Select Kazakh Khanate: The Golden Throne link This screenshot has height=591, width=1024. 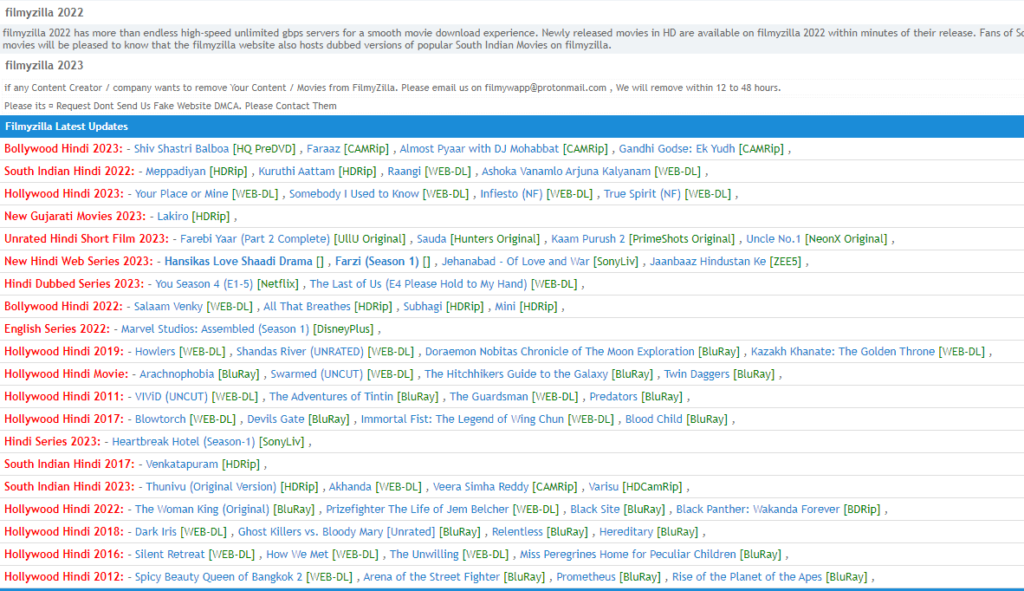tap(842, 351)
